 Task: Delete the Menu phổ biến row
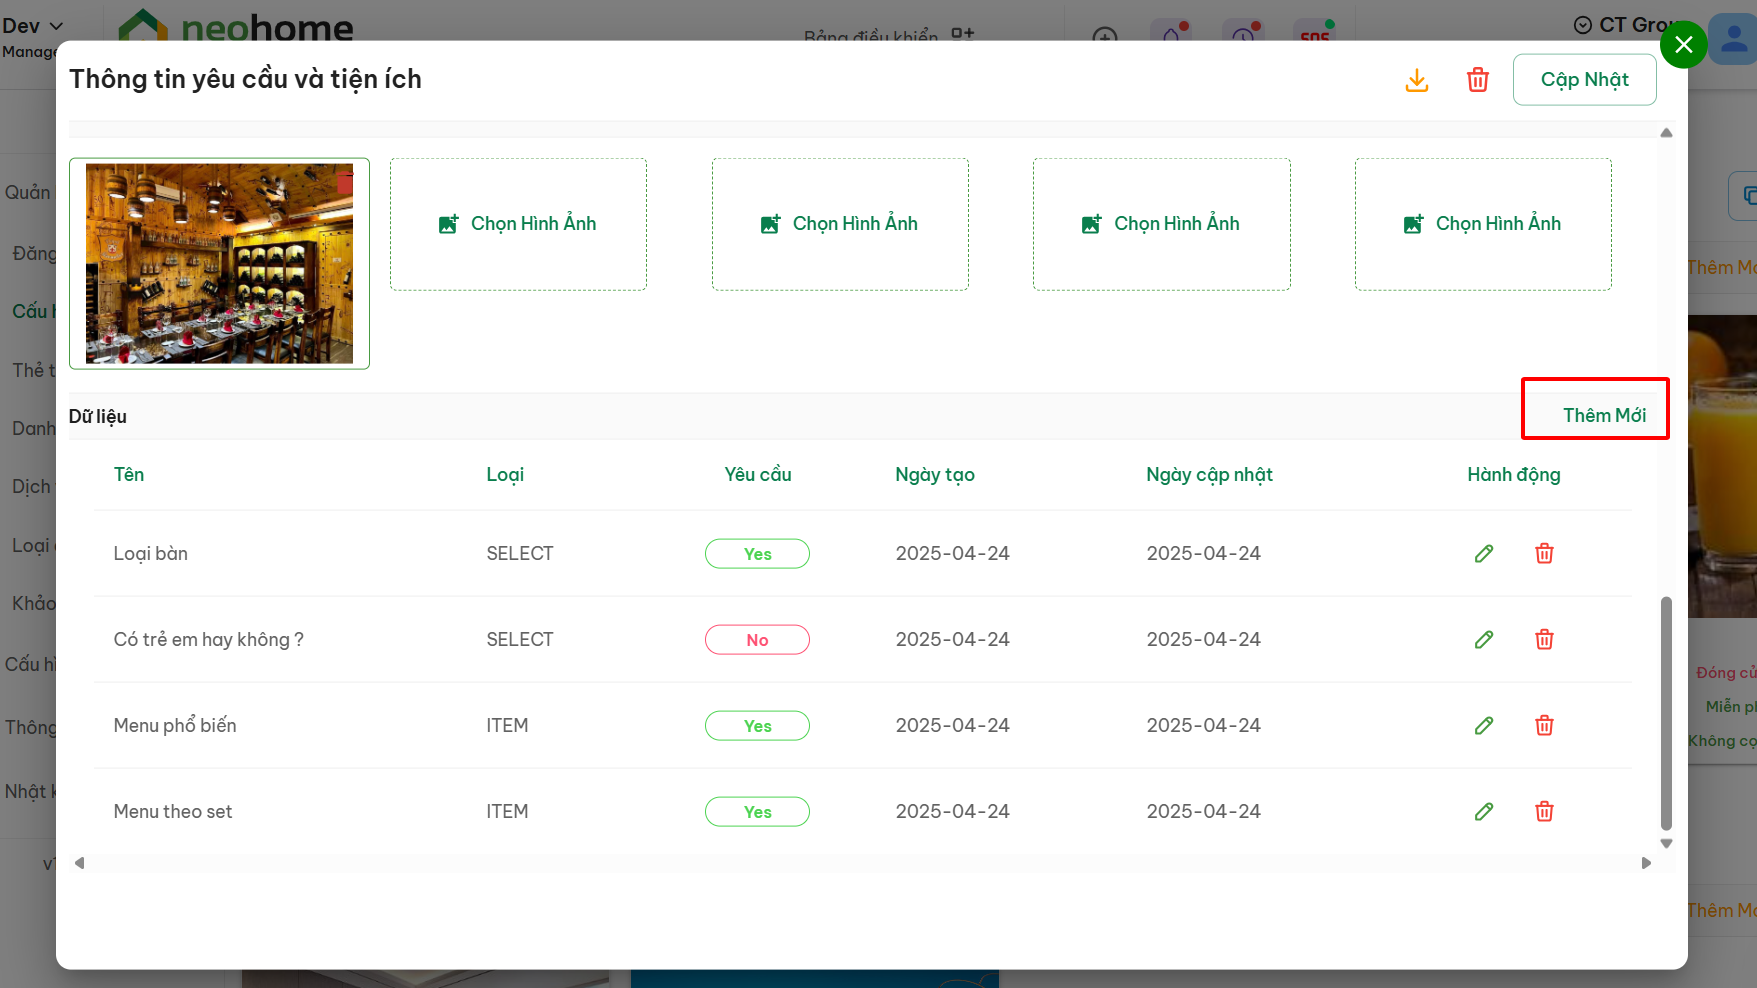(x=1544, y=725)
